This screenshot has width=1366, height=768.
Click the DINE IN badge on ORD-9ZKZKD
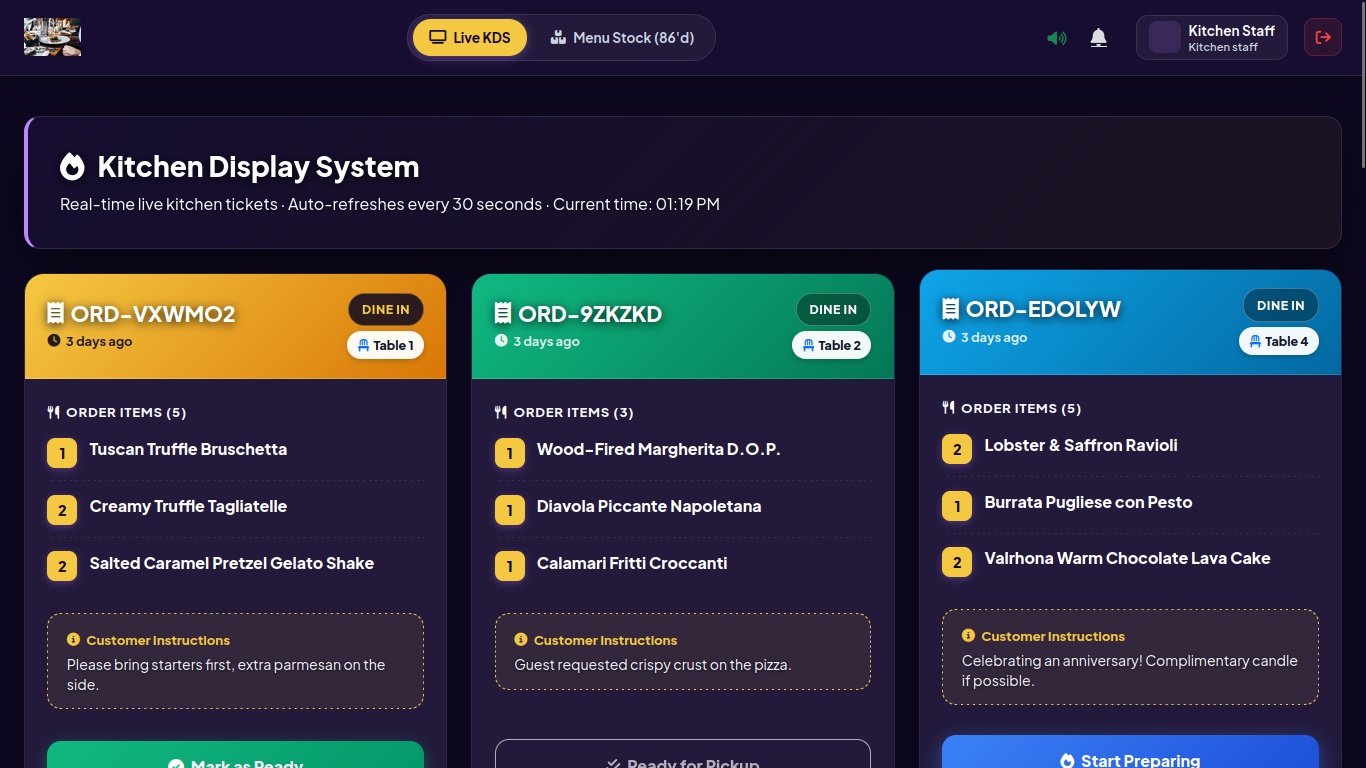[x=833, y=310]
